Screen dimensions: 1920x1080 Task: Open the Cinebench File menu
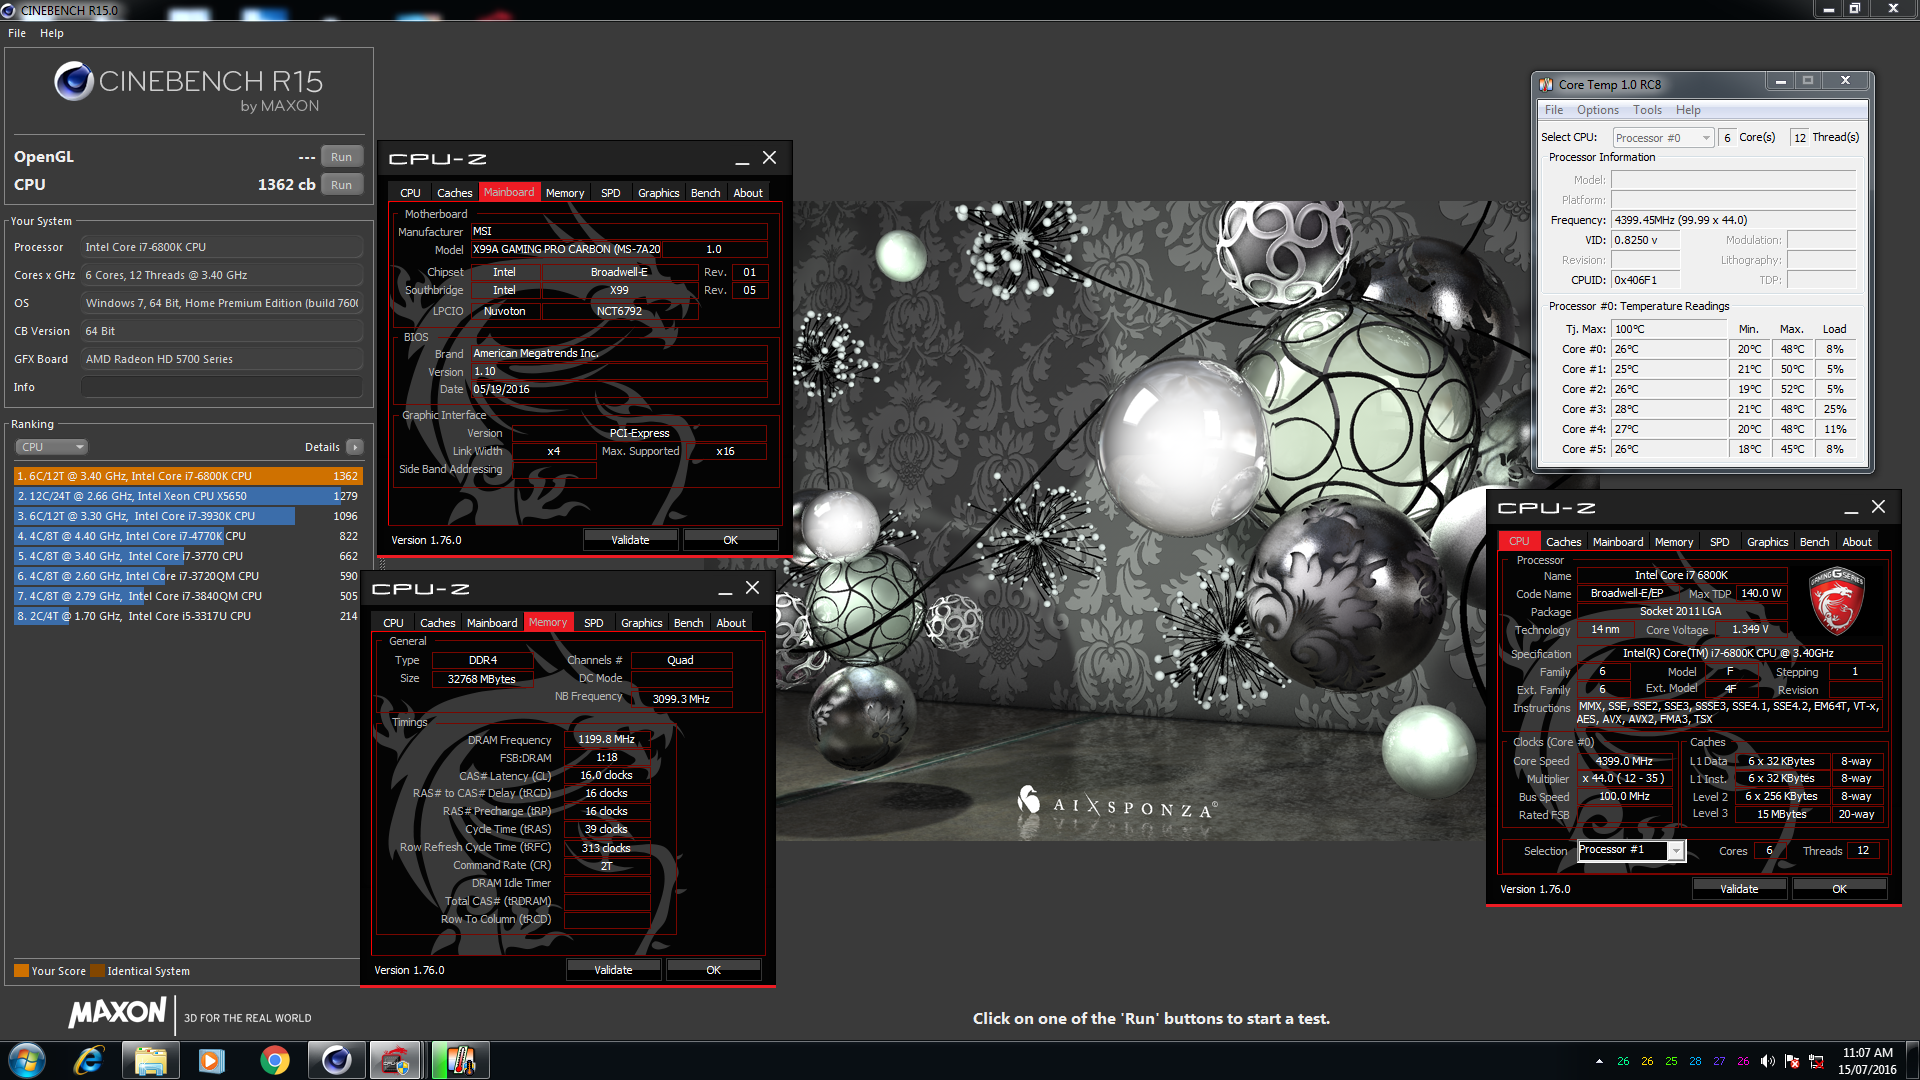(x=17, y=33)
